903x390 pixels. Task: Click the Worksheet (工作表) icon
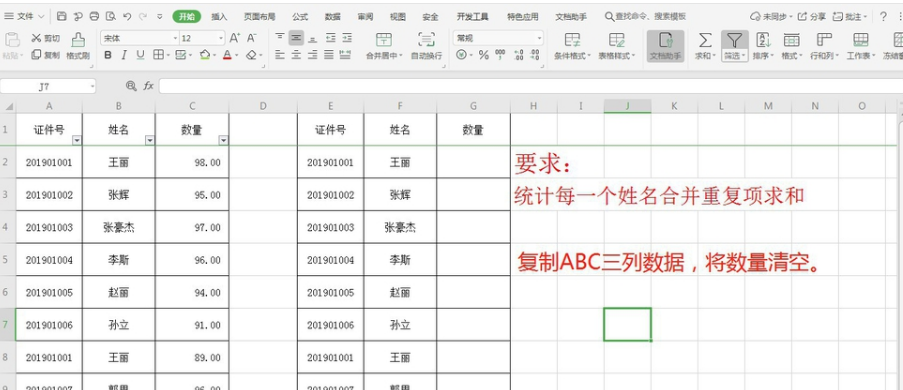coord(860,40)
